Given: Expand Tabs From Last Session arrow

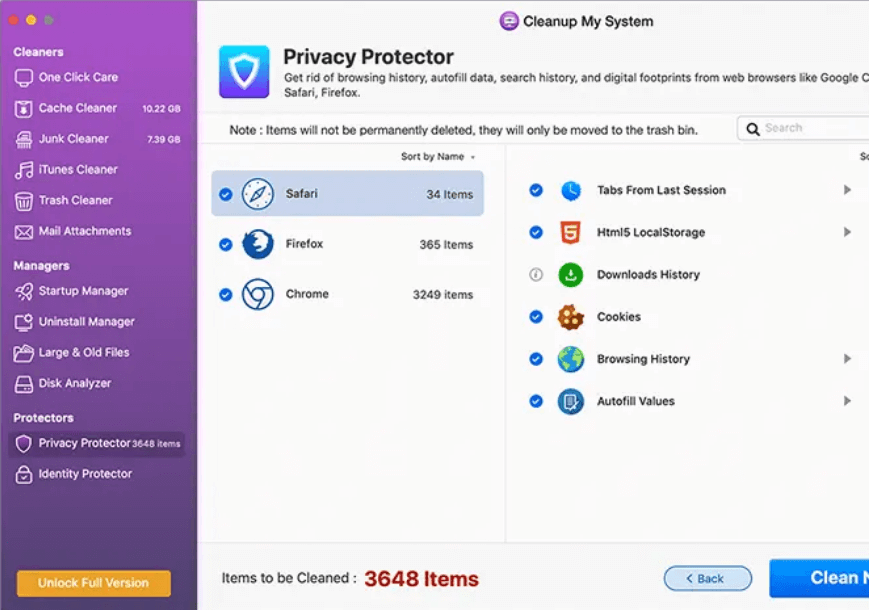Looking at the screenshot, I should pyautogui.click(x=847, y=190).
